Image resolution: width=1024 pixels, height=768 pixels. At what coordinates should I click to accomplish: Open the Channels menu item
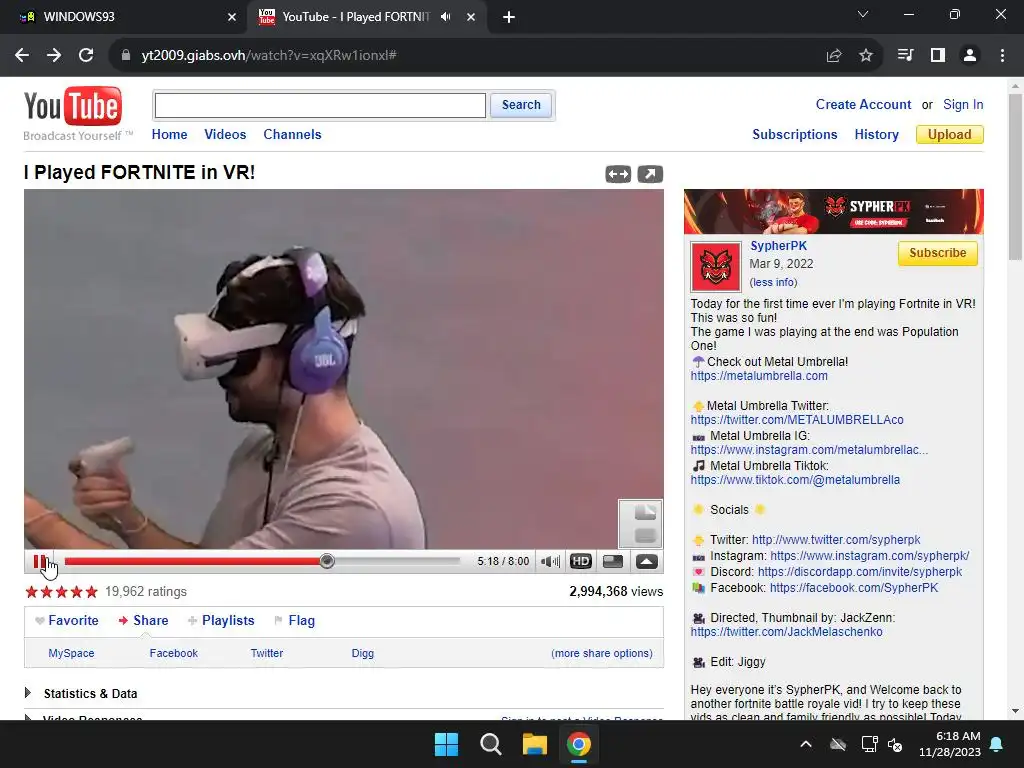pos(293,135)
